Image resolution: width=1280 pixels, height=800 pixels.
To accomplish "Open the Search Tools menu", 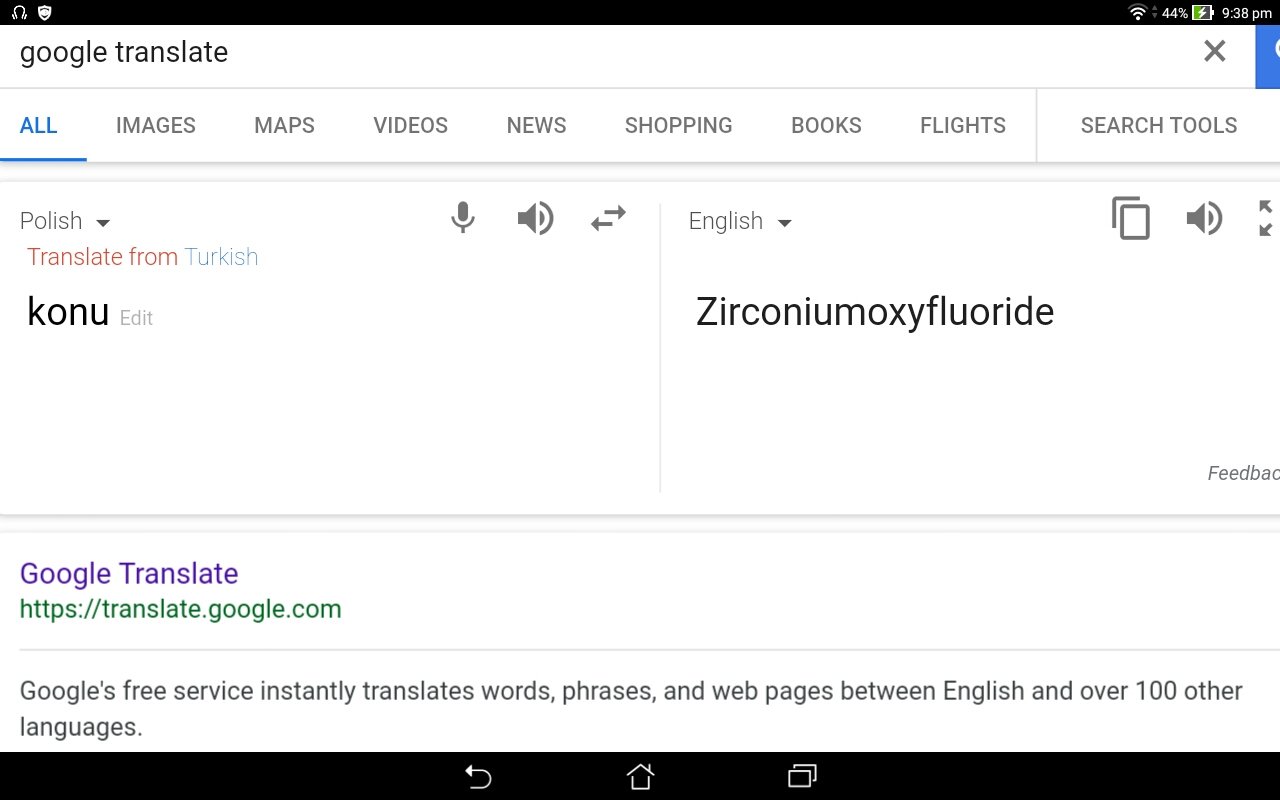I will coord(1158,125).
